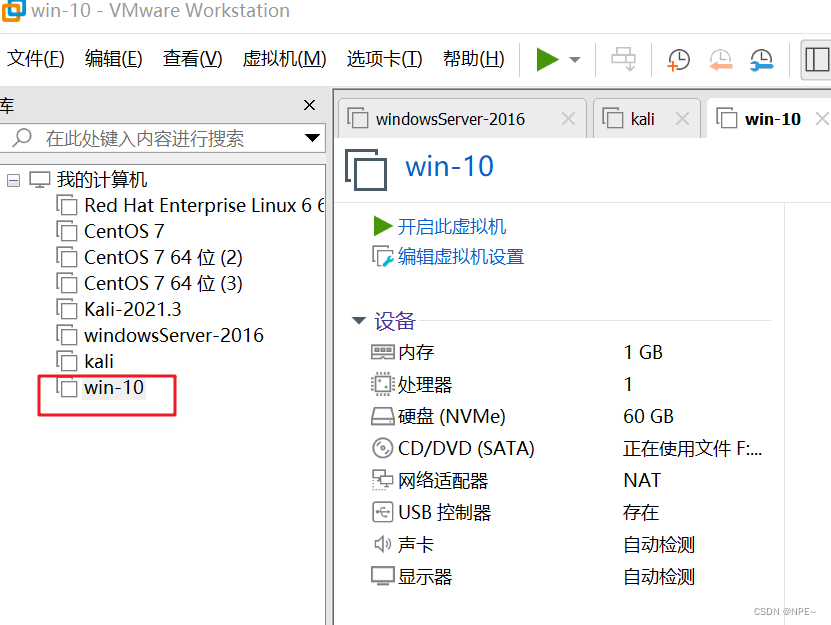
Task: Open the 帮助(H) menu
Action: (473, 58)
